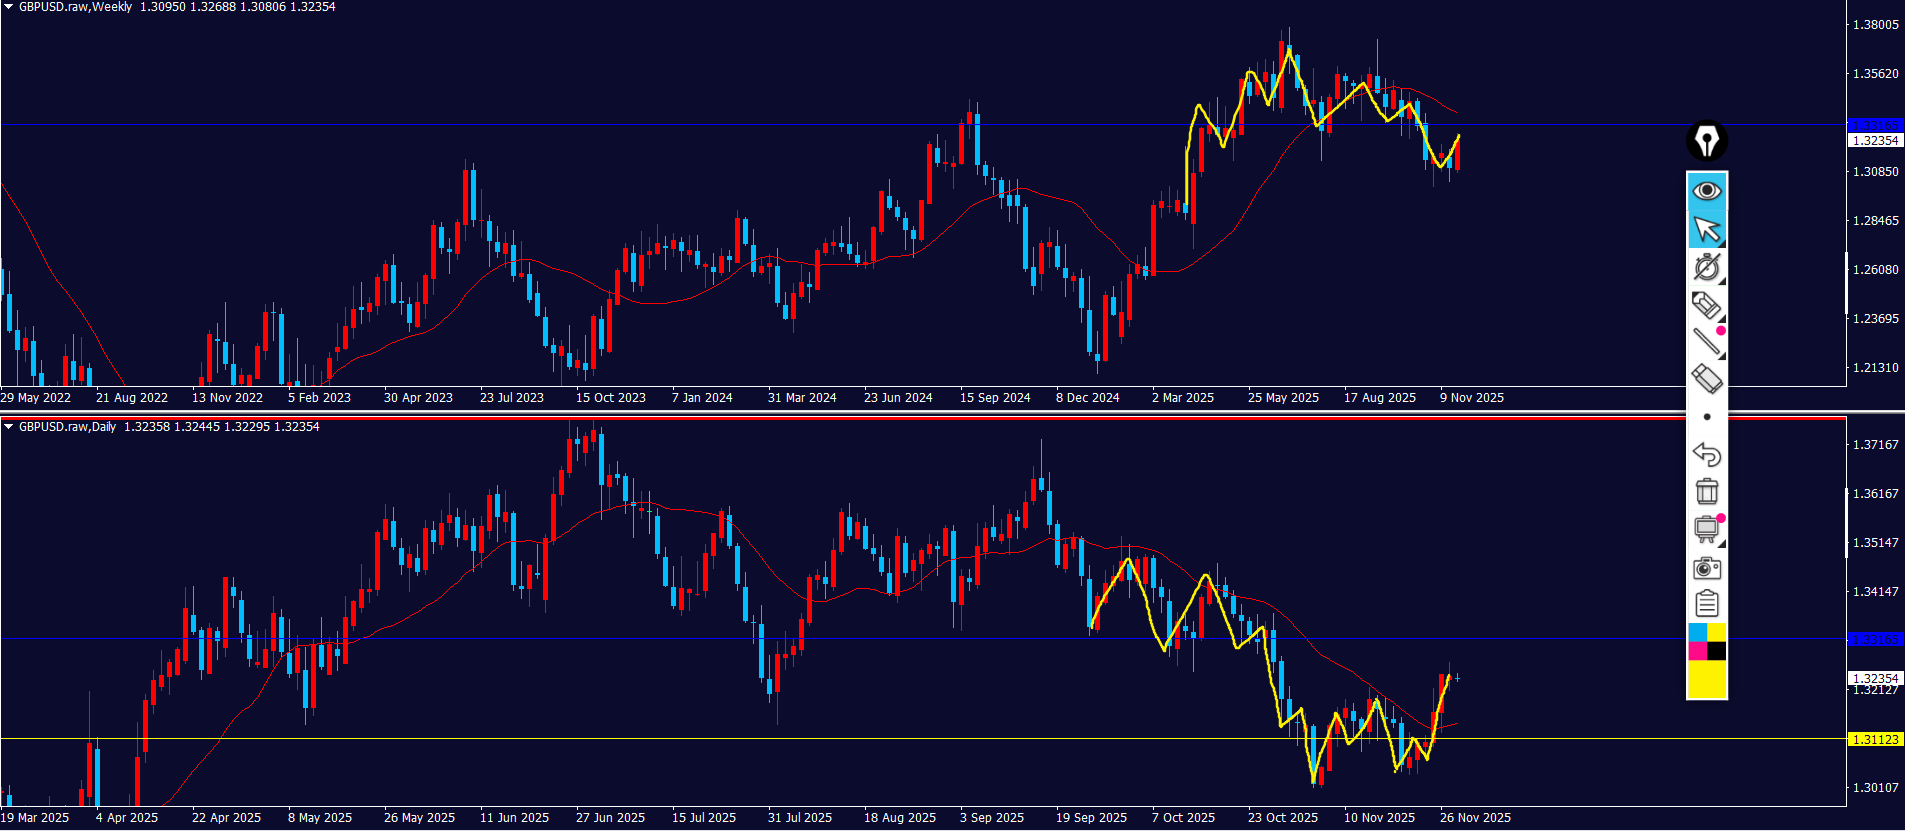This screenshot has height=832, width=1905.
Task: Take a screenshot with the camera icon
Action: point(1706,568)
